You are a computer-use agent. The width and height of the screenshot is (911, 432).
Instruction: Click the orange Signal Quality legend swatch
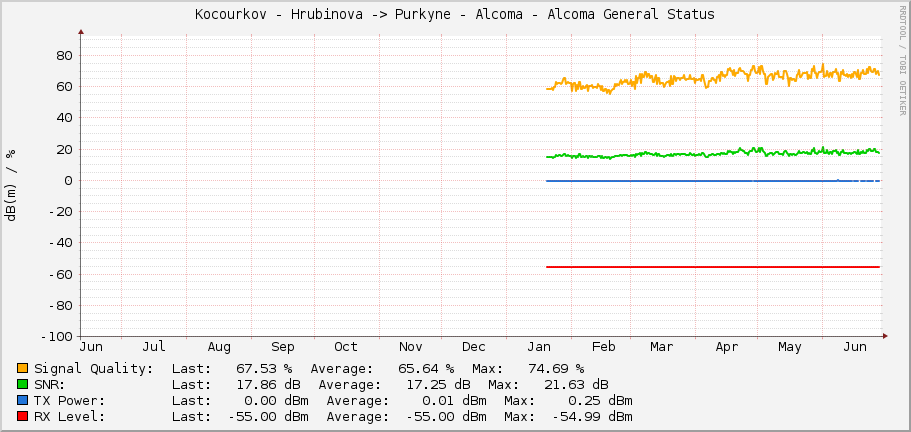click(x=23, y=368)
